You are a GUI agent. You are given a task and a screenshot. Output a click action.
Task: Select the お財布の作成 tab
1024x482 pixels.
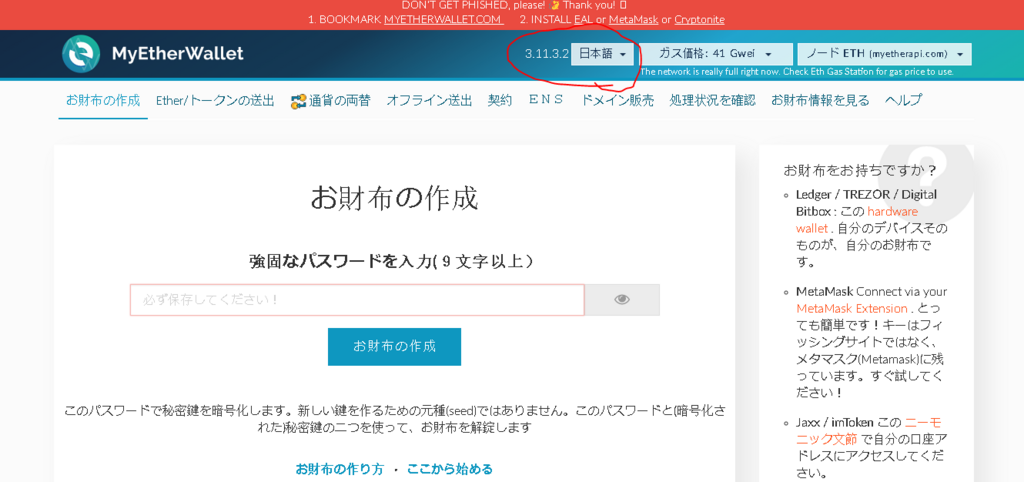(x=103, y=101)
